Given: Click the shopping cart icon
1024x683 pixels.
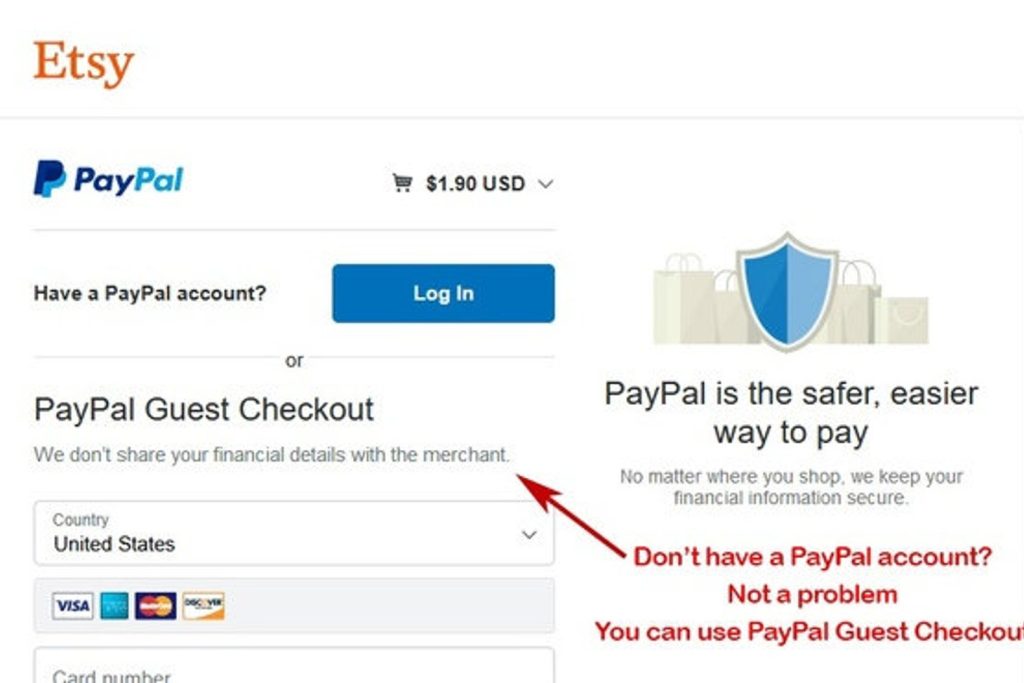Looking at the screenshot, I should coord(402,183).
